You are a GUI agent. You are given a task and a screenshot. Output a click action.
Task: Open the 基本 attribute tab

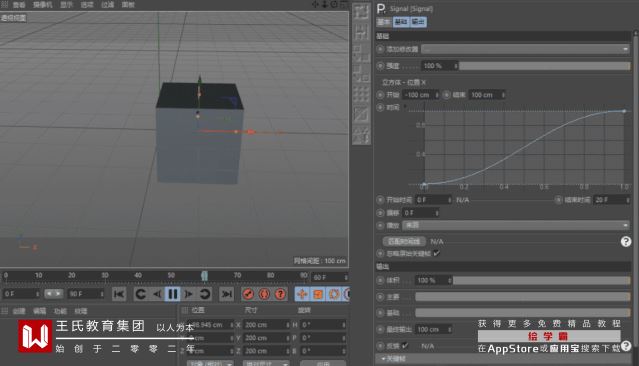[x=383, y=22]
